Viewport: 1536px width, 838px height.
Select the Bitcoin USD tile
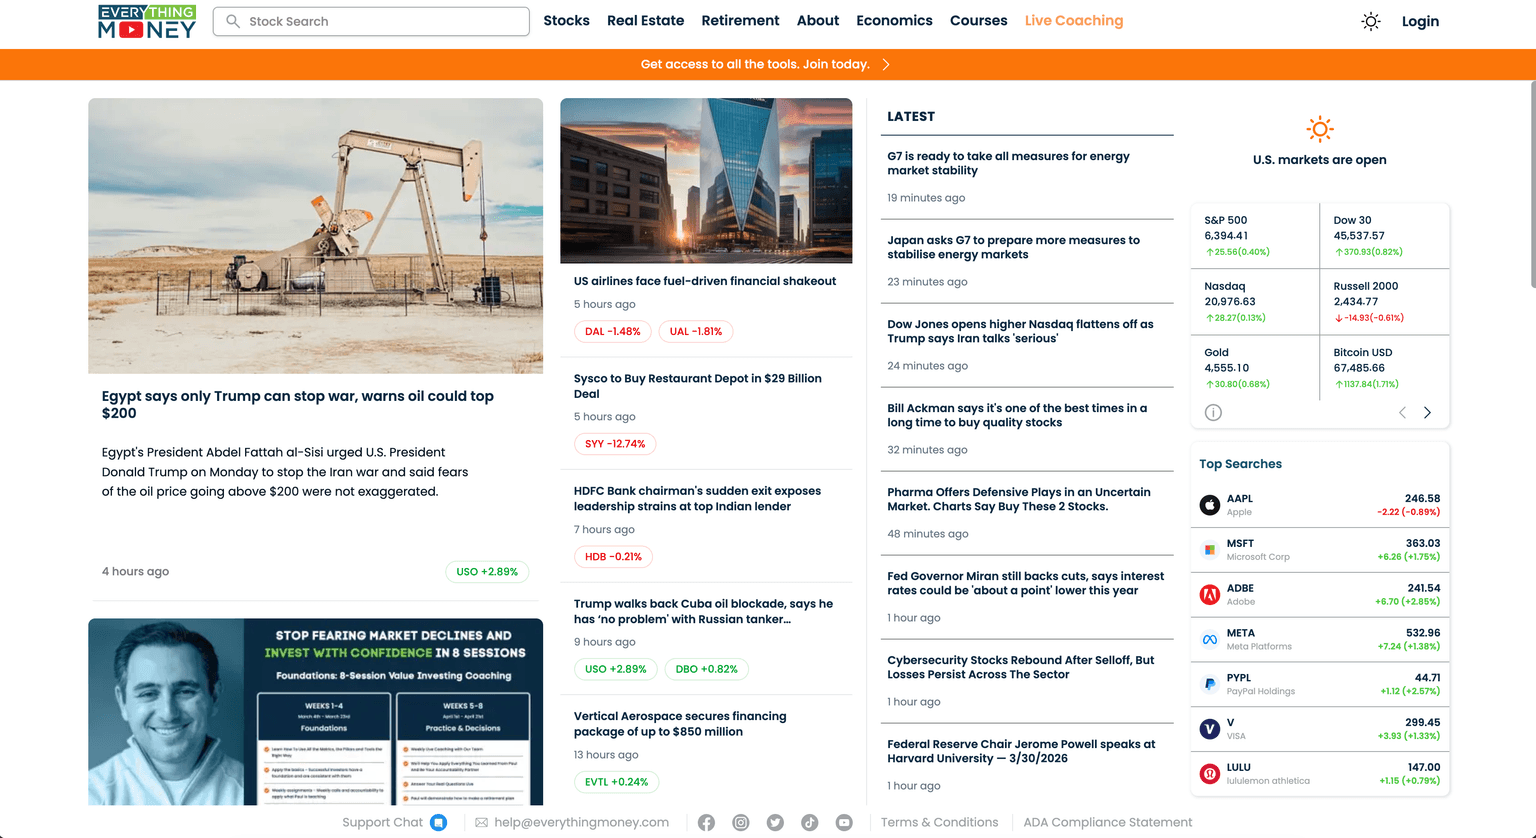1385,367
